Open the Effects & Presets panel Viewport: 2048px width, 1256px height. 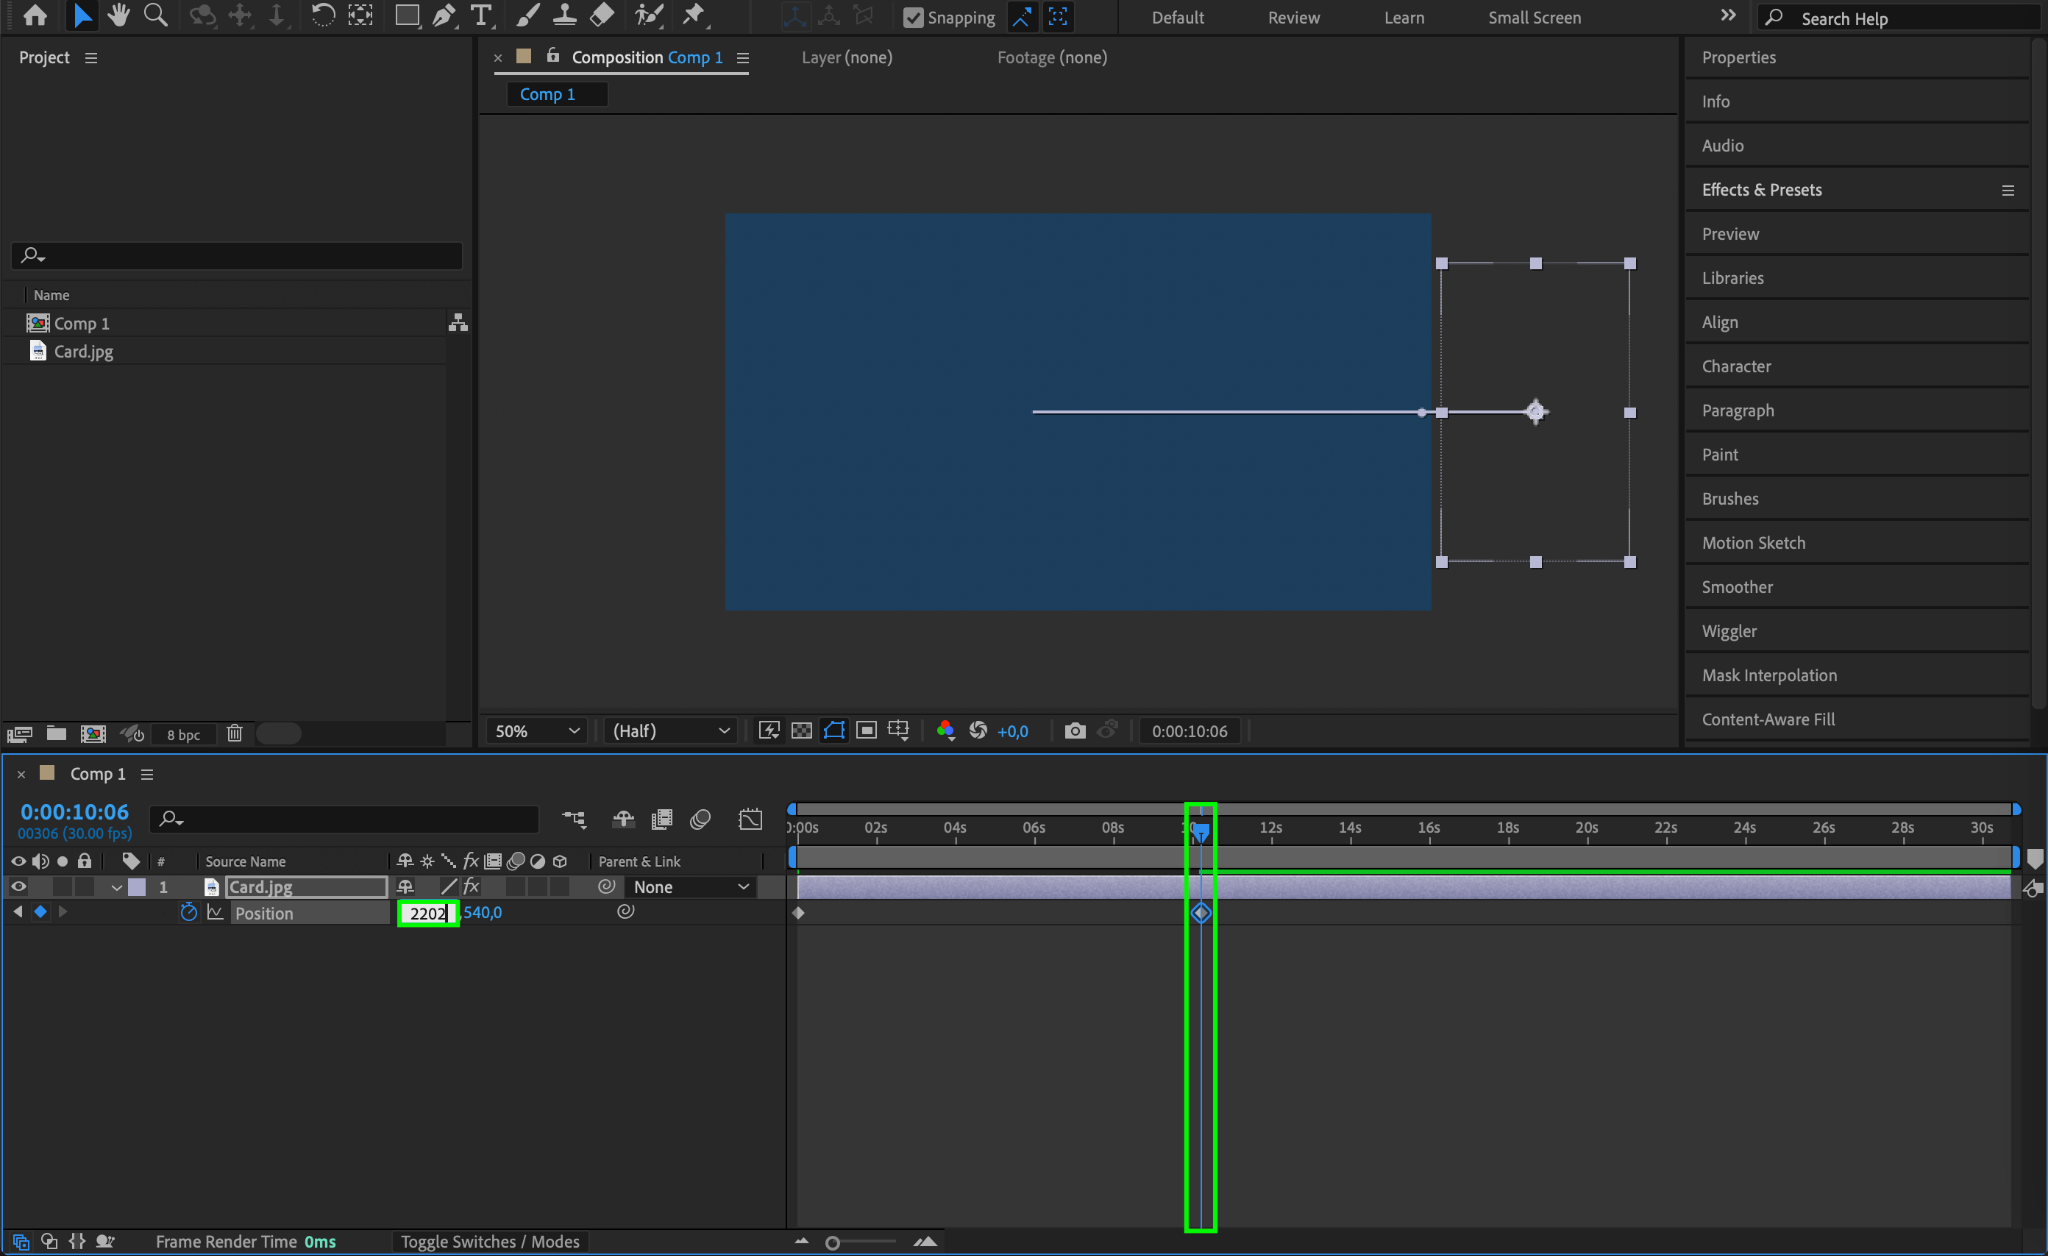pos(1761,190)
